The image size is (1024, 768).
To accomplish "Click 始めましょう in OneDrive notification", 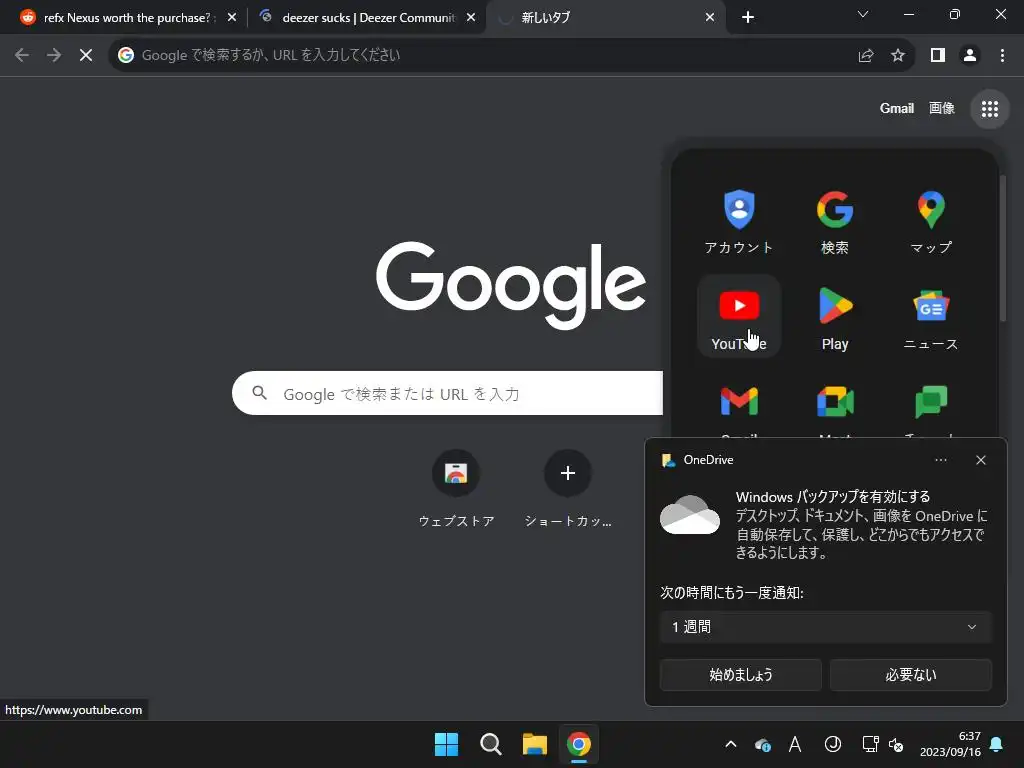I will click(x=741, y=675).
